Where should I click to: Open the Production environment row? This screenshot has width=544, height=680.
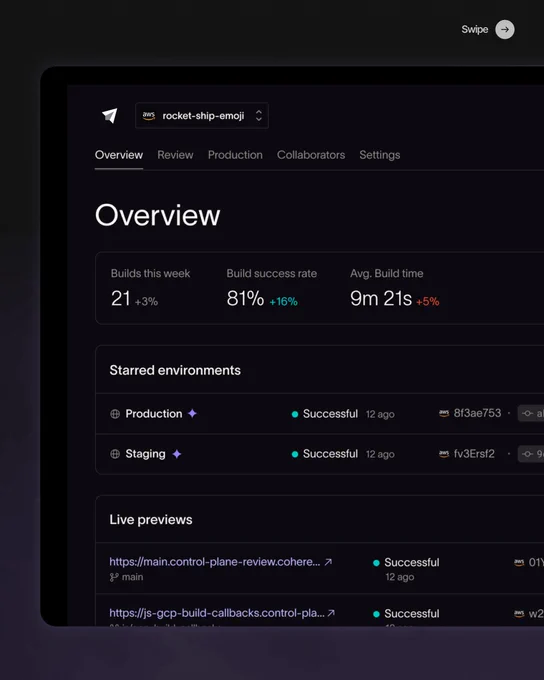320,414
